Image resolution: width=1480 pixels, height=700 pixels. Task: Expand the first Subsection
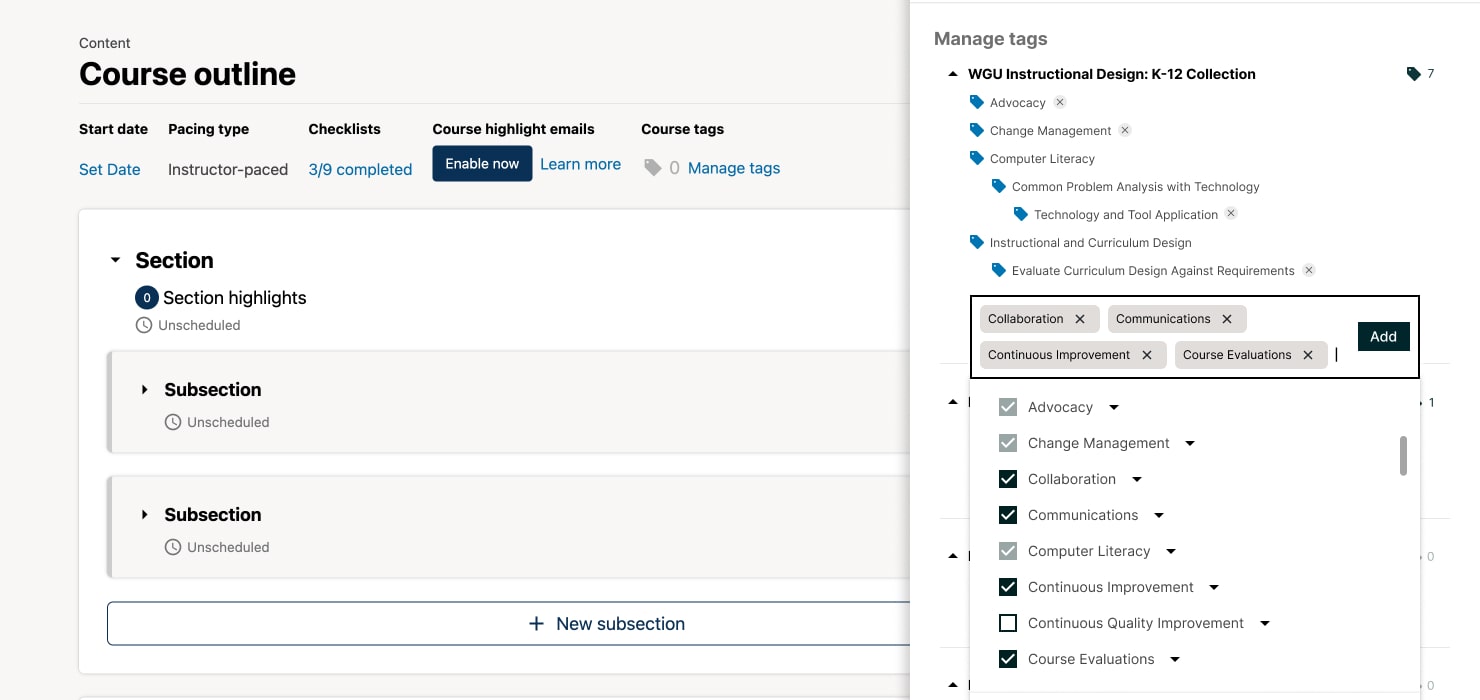tap(145, 390)
